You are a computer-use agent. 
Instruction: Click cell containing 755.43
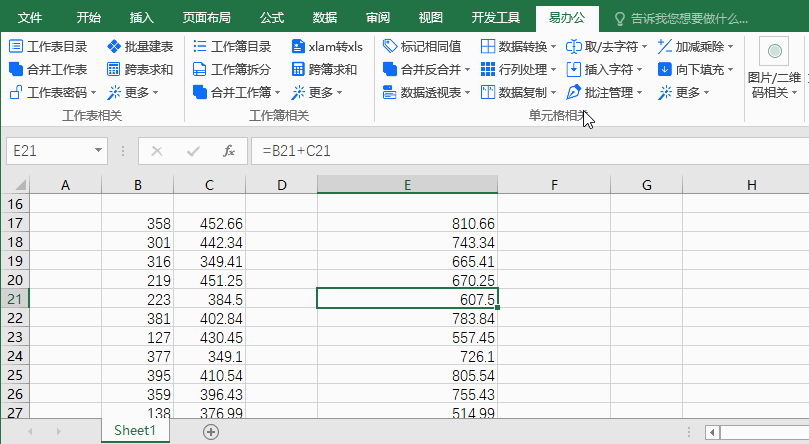407,394
